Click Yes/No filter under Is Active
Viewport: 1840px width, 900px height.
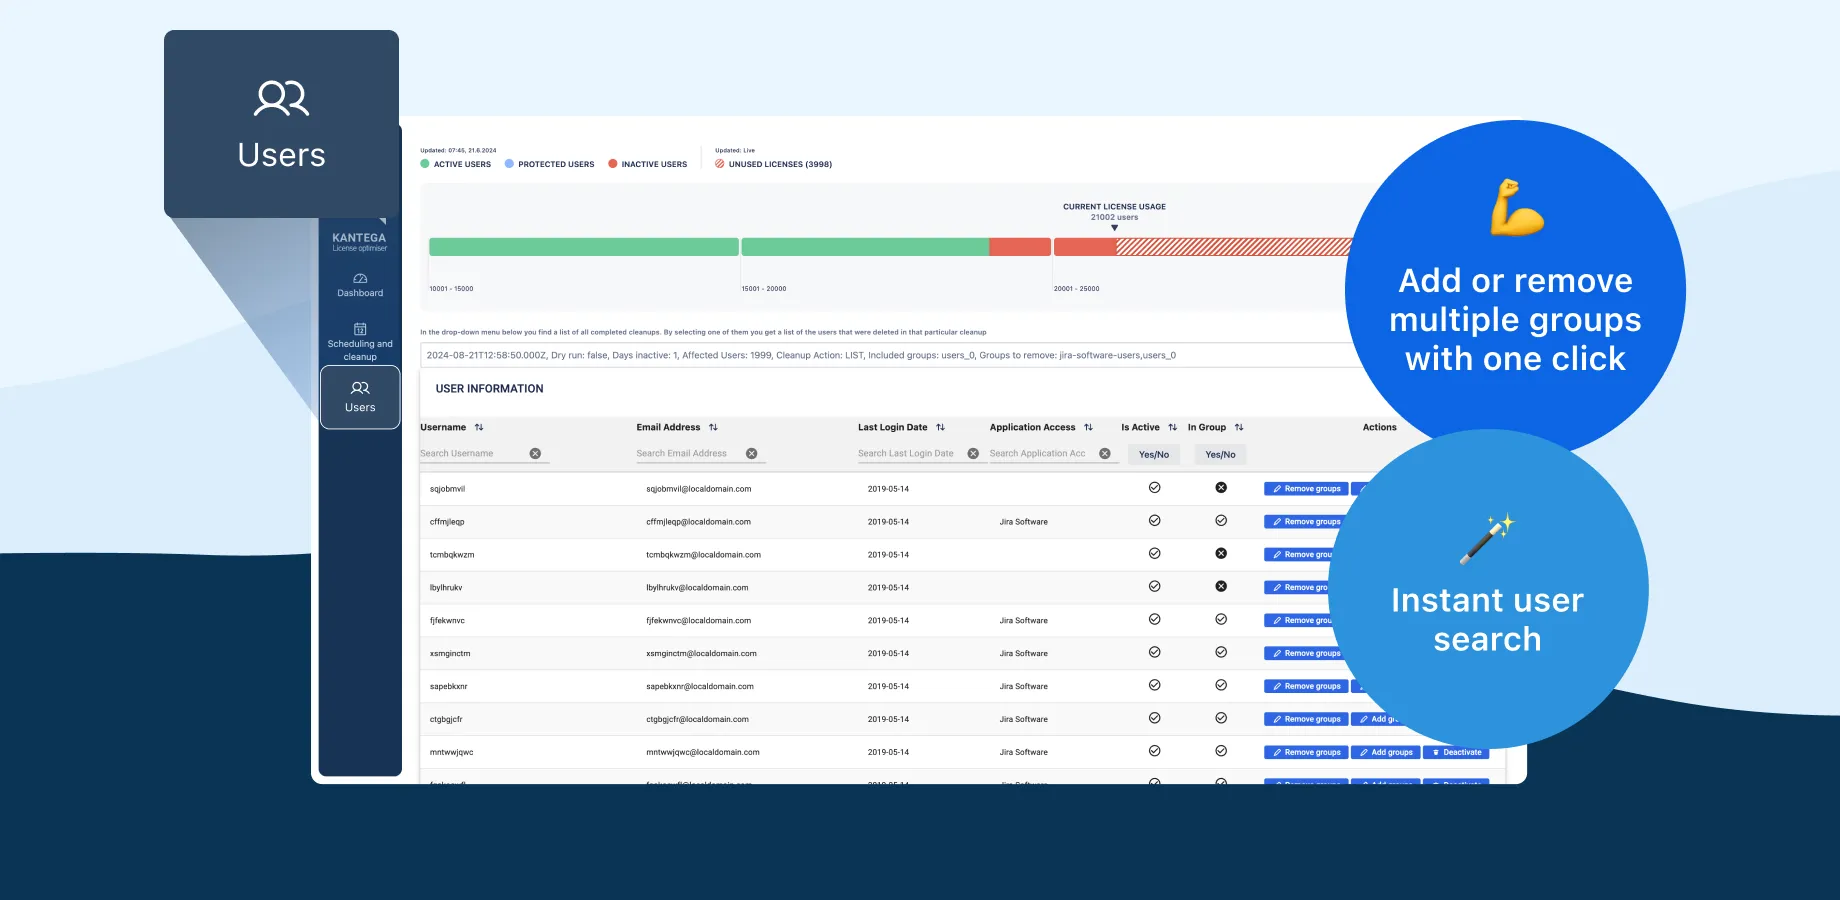(x=1153, y=454)
